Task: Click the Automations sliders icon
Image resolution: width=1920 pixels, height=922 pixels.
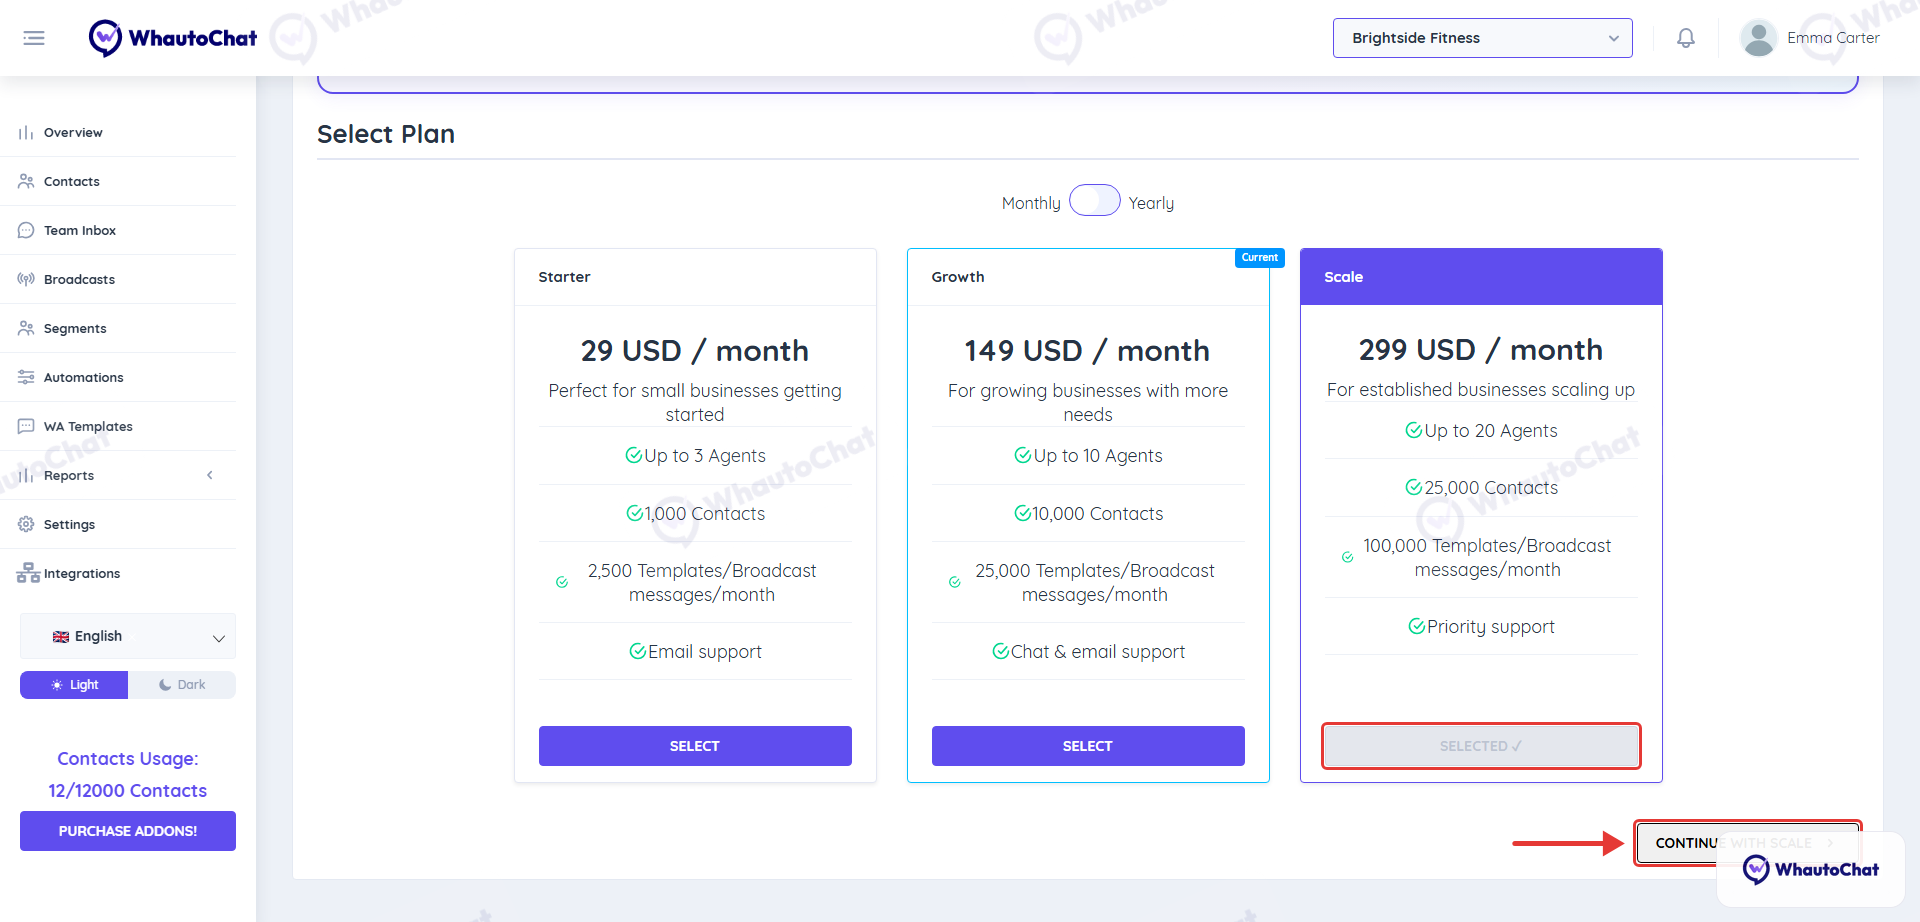Action: pos(26,377)
